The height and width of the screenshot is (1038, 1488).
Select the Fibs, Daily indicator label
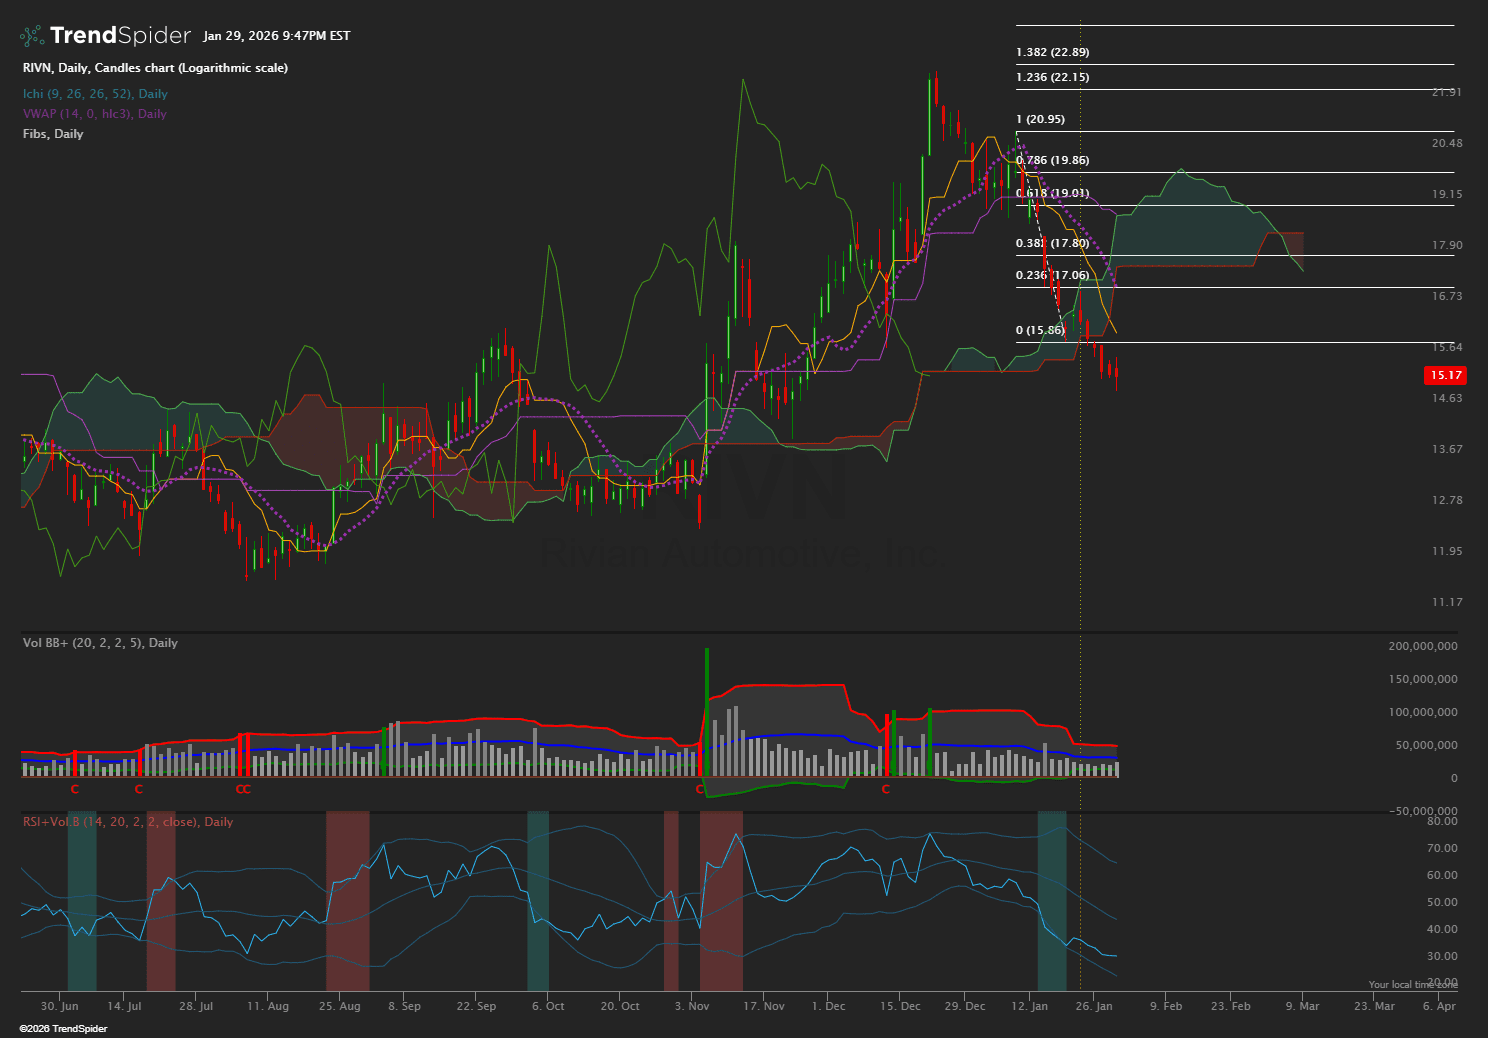(53, 134)
